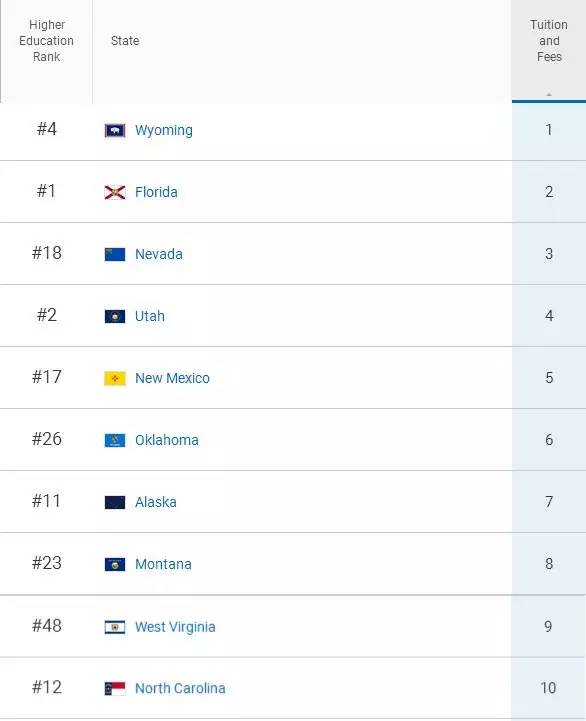Click the New Mexico flag icon
The width and height of the screenshot is (586, 721).
115,378
